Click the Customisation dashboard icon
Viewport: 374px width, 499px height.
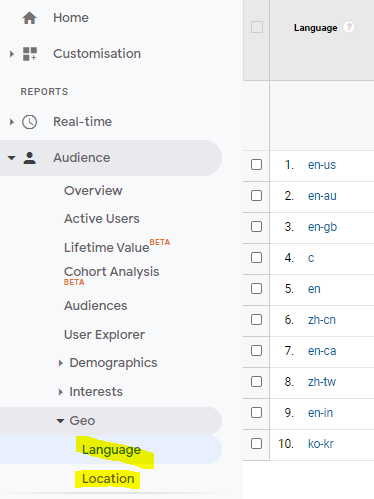click(30, 54)
